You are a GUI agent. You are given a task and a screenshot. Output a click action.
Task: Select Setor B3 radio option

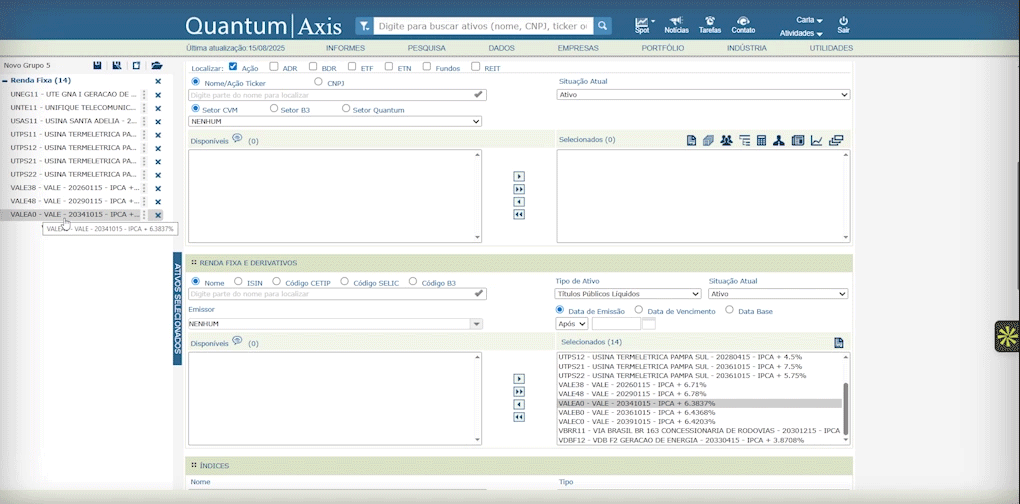[x=274, y=109]
